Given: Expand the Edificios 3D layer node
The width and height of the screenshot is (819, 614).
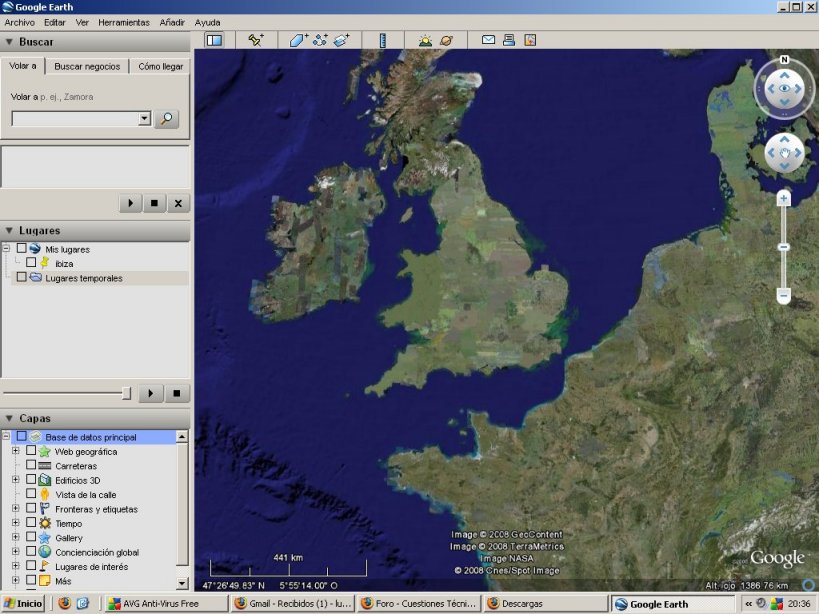Looking at the screenshot, I should point(16,479).
